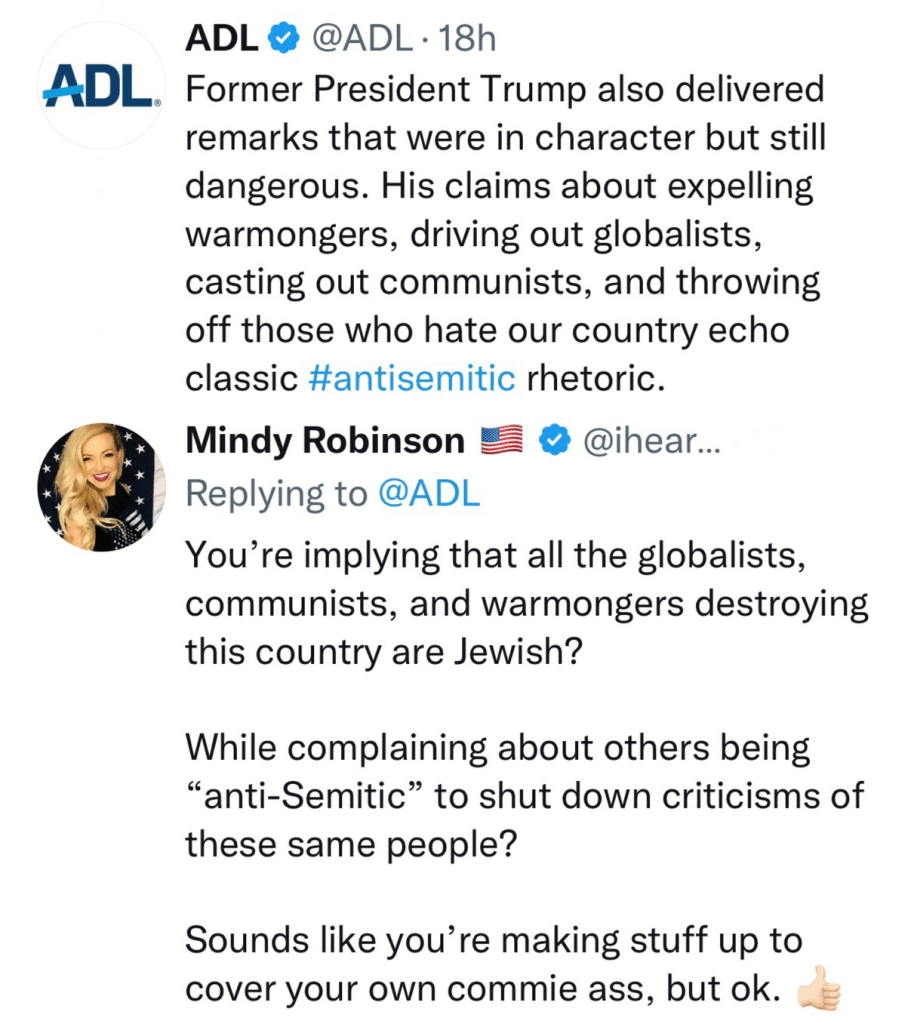Click the 'Replying to' label

[277, 494]
